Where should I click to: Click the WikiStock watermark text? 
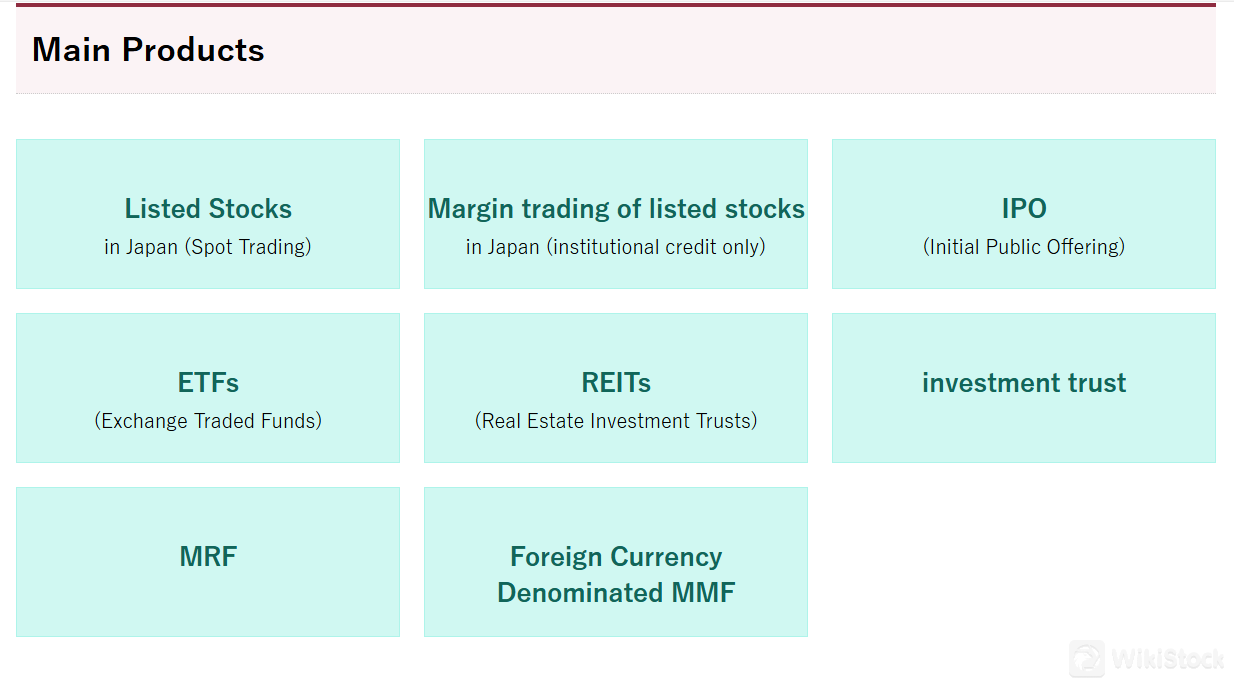(1167, 660)
